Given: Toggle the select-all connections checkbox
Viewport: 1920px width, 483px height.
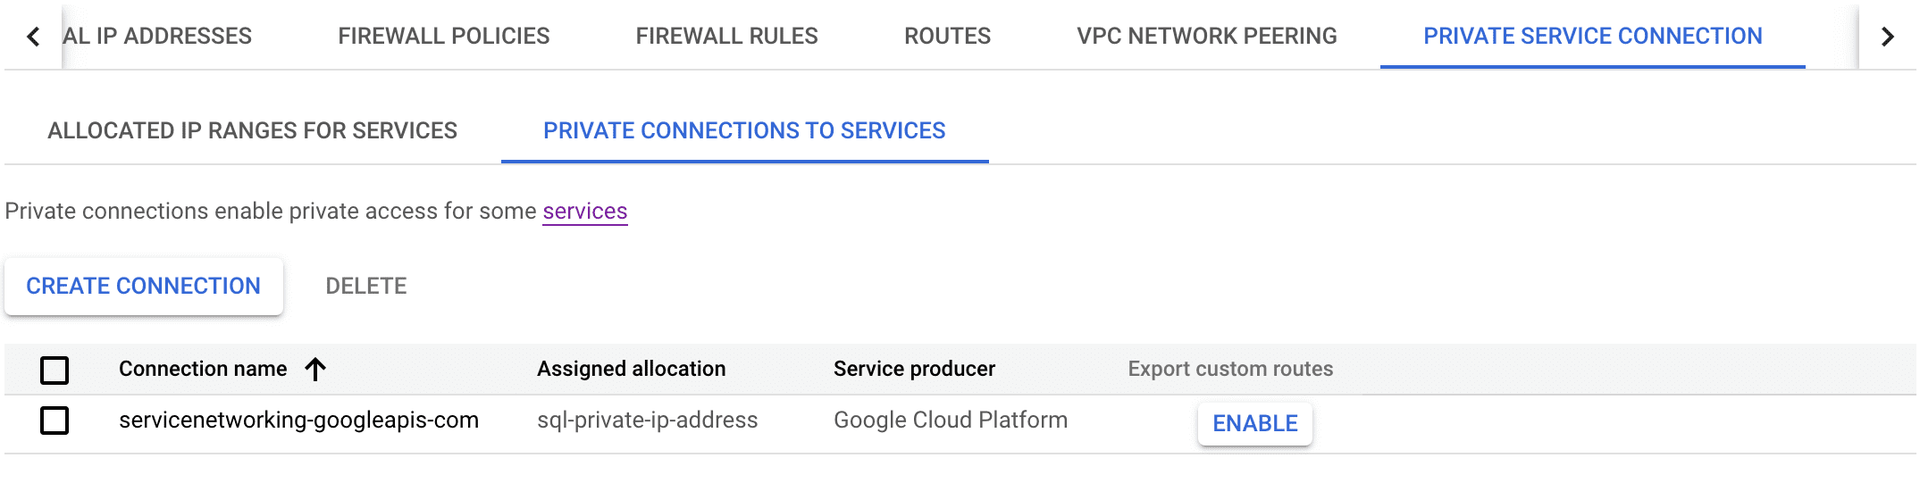Looking at the screenshot, I should 55,370.
